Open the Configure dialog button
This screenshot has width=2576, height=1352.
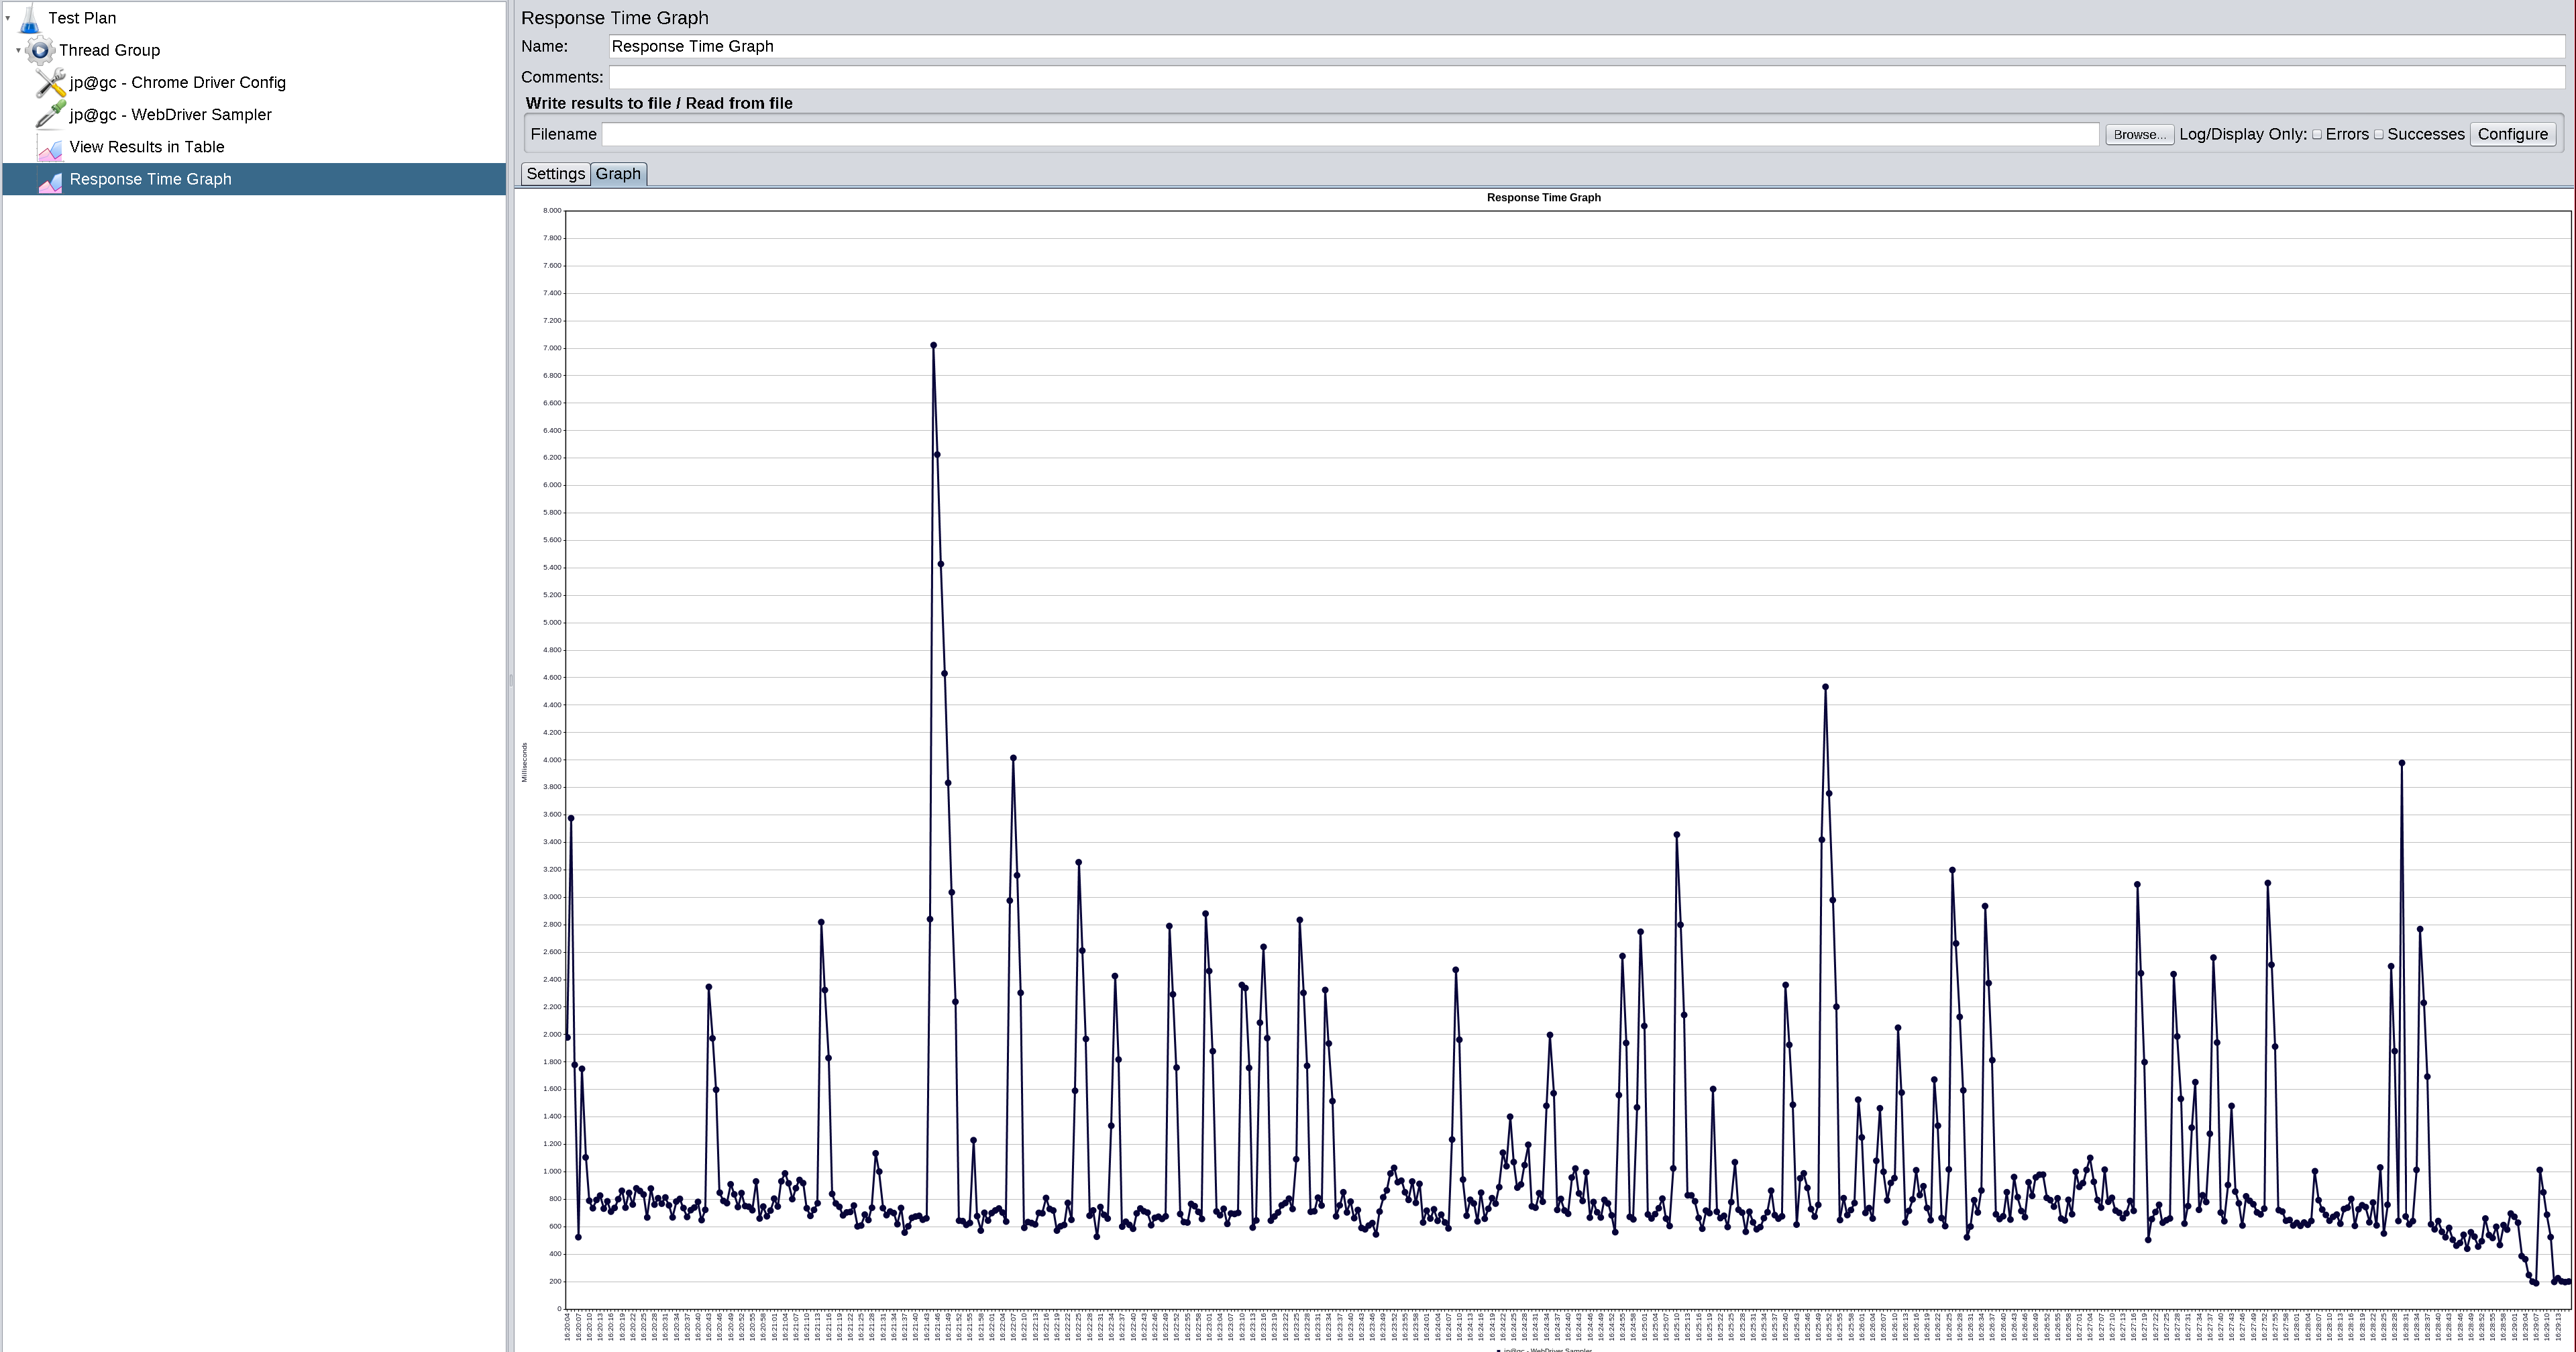(x=2512, y=135)
